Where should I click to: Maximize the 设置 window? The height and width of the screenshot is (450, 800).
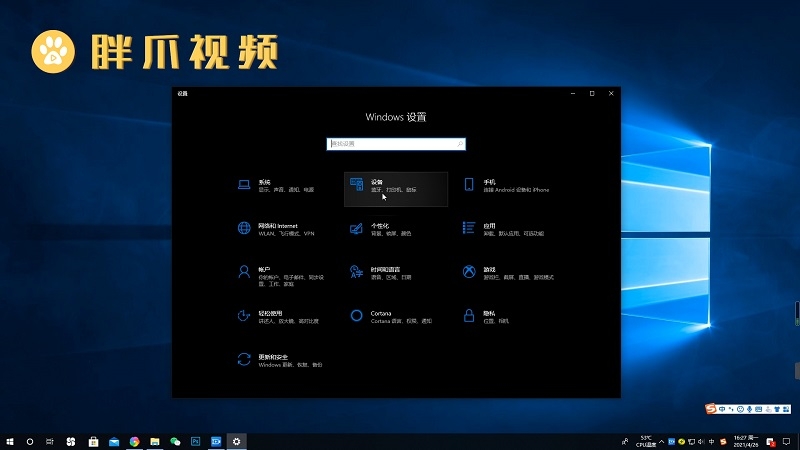[x=592, y=93]
